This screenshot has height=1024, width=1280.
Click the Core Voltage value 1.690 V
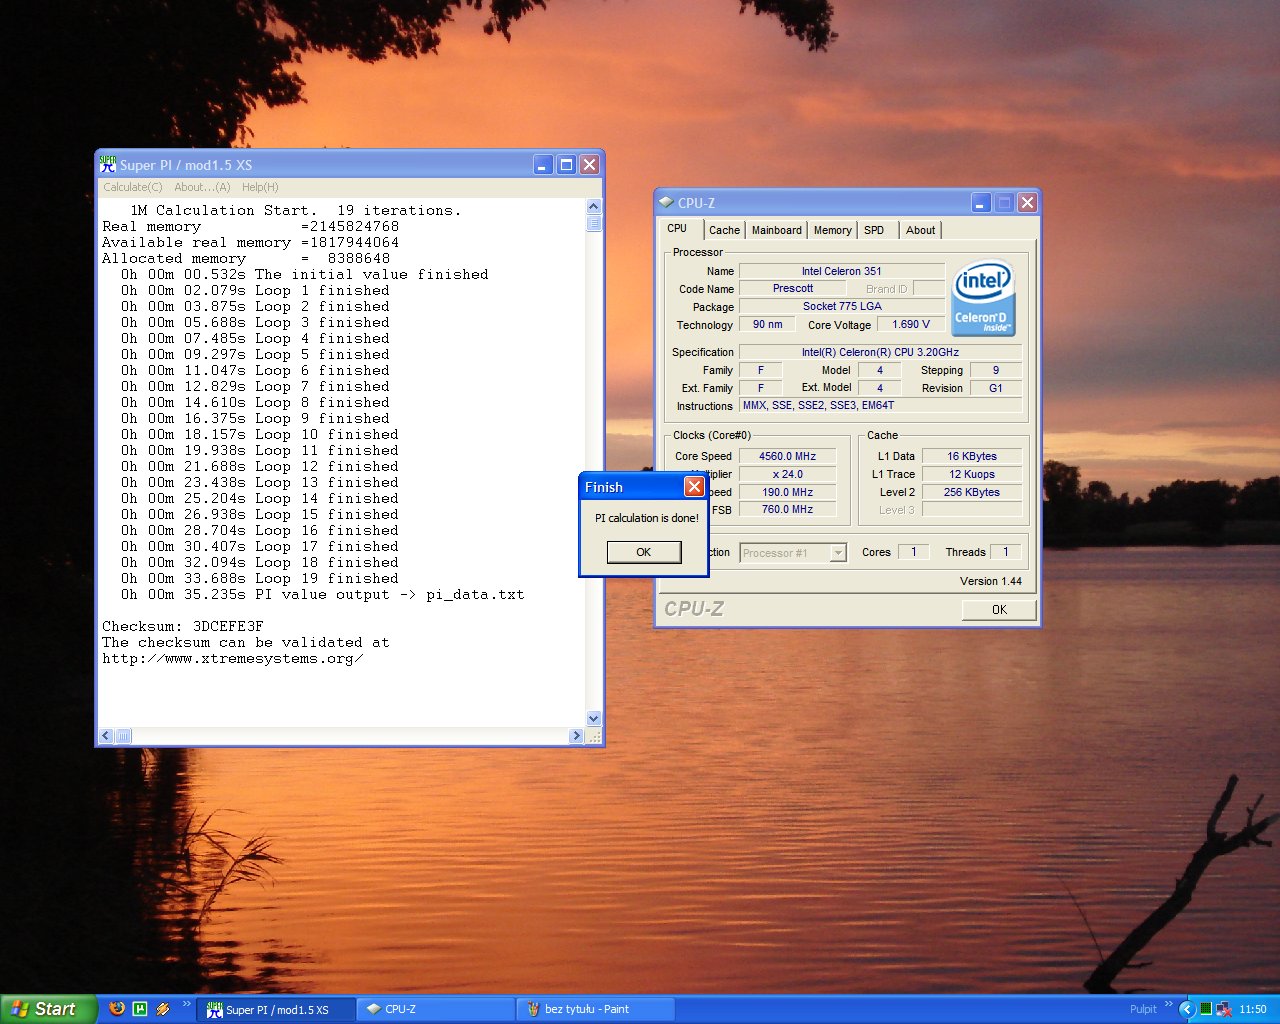911,324
